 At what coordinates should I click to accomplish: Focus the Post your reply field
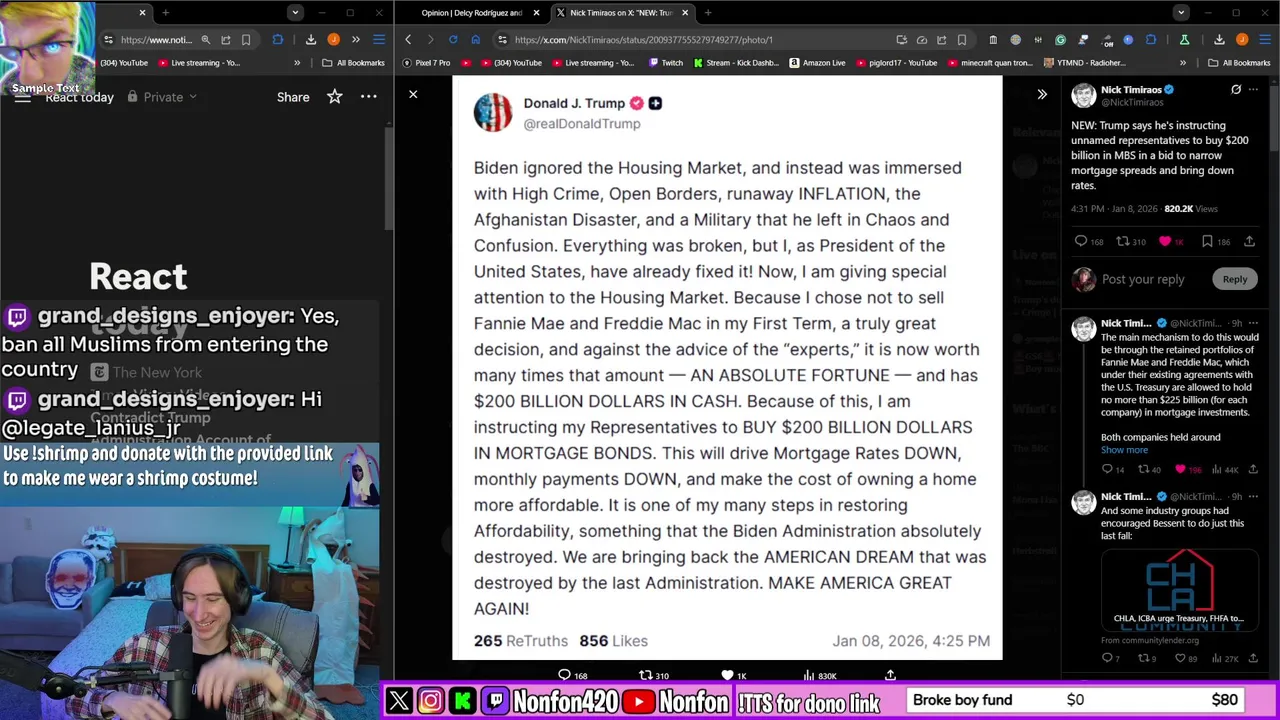coord(1143,279)
